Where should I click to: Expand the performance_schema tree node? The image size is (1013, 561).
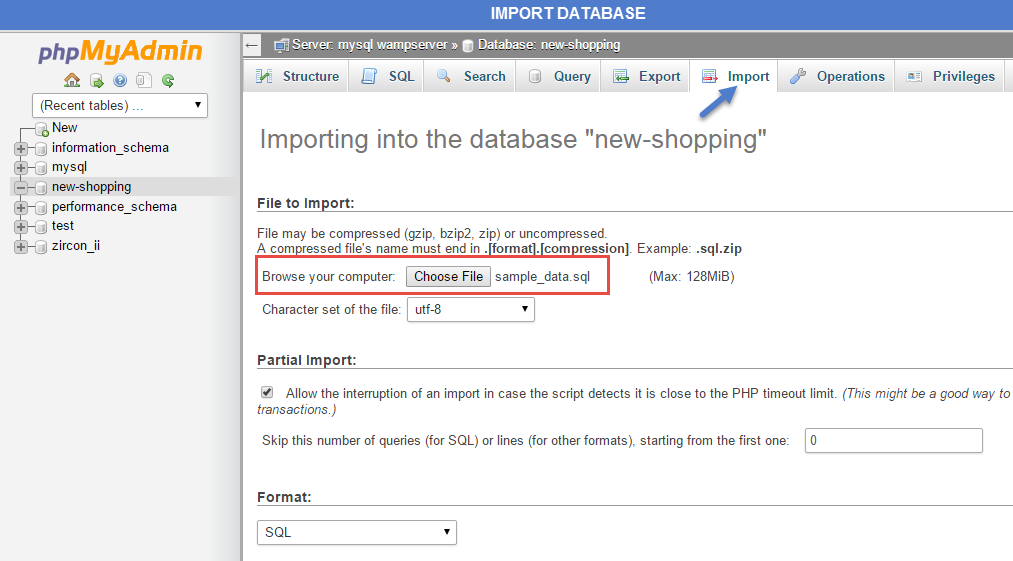[x=21, y=207]
